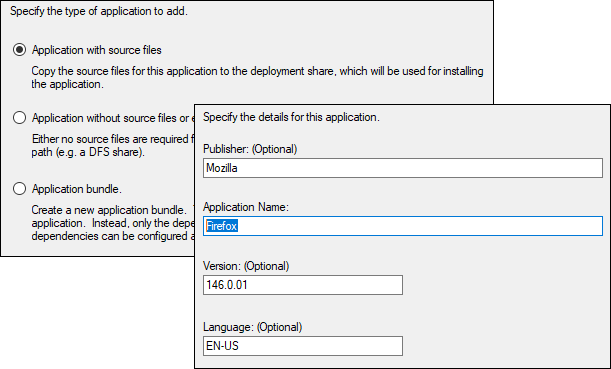The height and width of the screenshot is (369, 611).
Task: Click the Application Name field with Firefox
Action: tap(403, 226)
